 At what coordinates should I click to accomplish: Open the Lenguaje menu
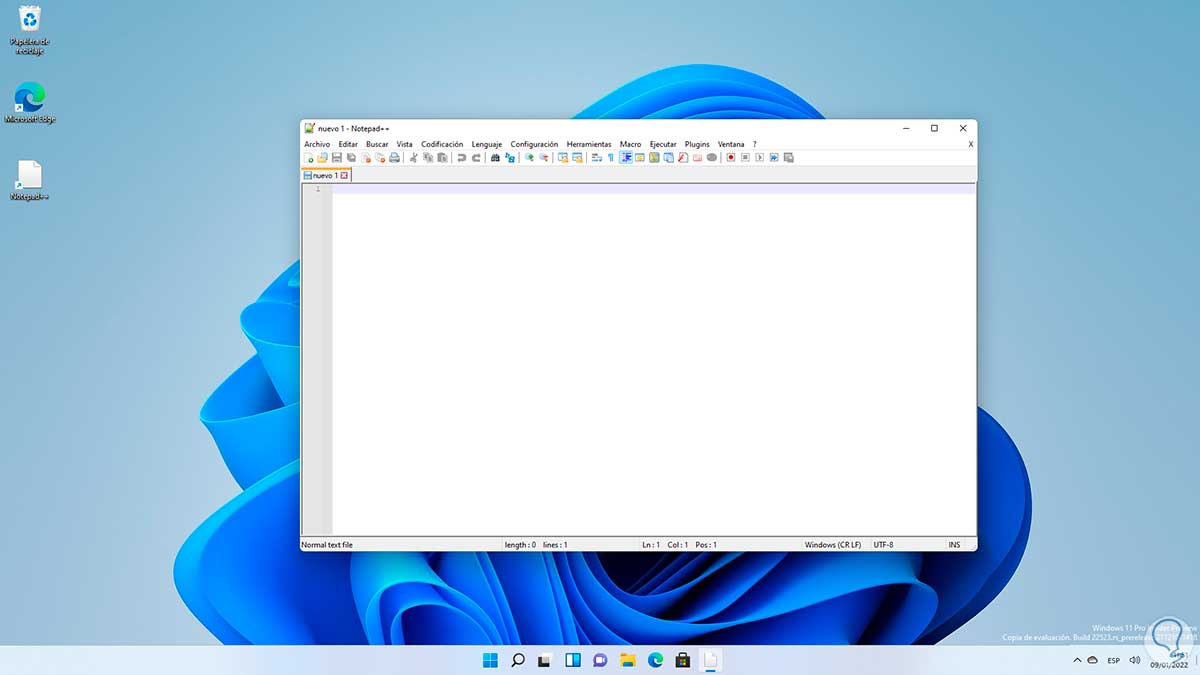487,144
